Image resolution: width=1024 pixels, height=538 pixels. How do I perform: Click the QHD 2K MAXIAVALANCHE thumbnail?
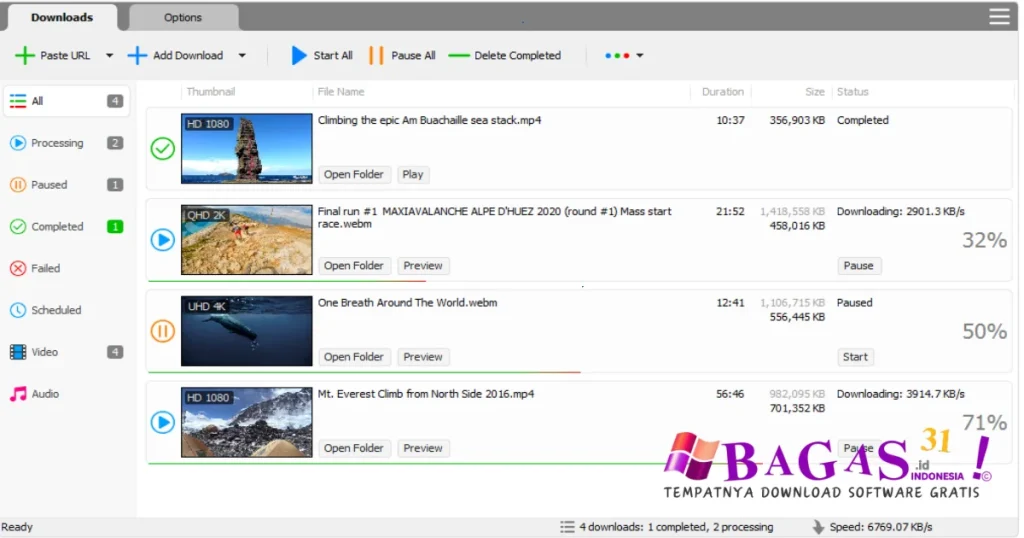[x=247, y=240]
